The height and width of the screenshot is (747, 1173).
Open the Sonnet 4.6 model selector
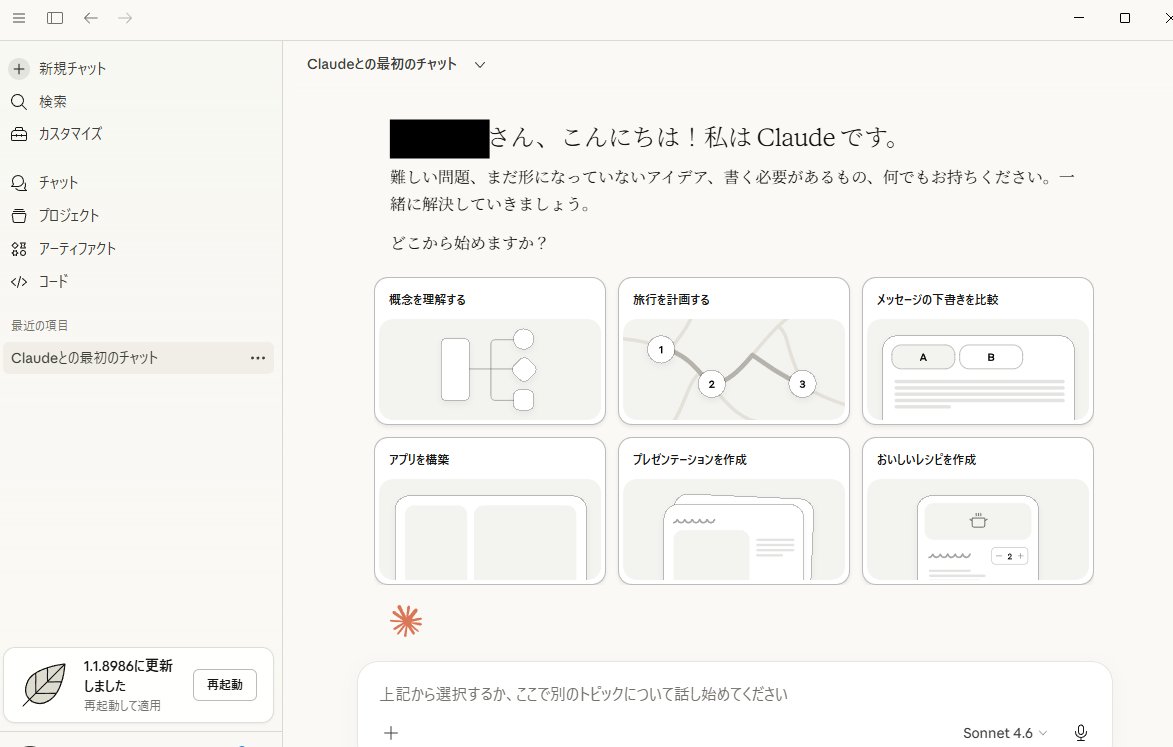(1005, 733)
